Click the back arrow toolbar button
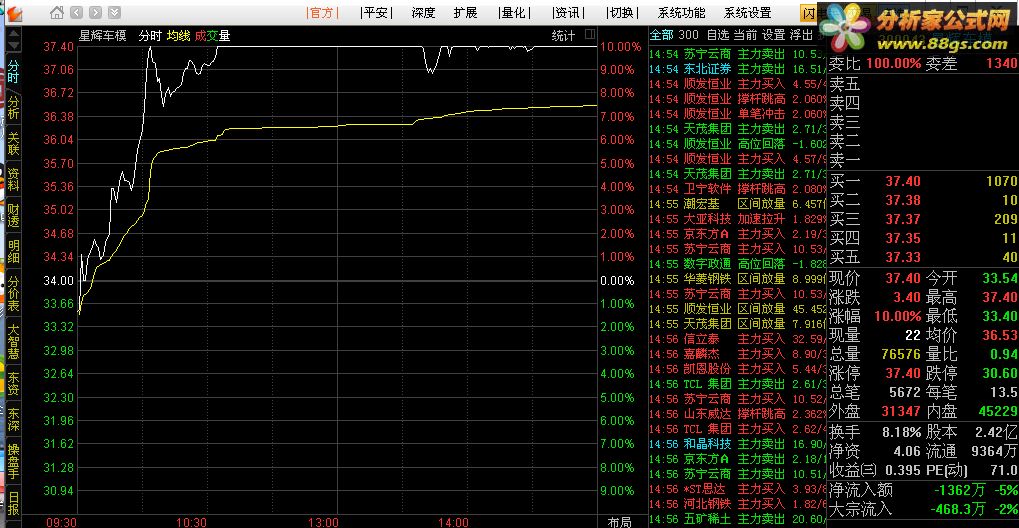1019x528 pixels. 77,12
